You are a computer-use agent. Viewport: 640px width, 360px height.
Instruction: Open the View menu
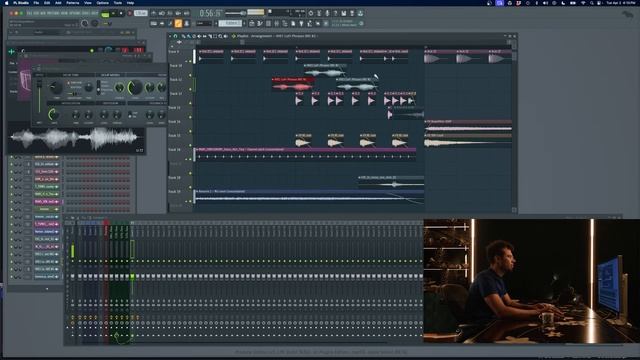click(88, 3)
